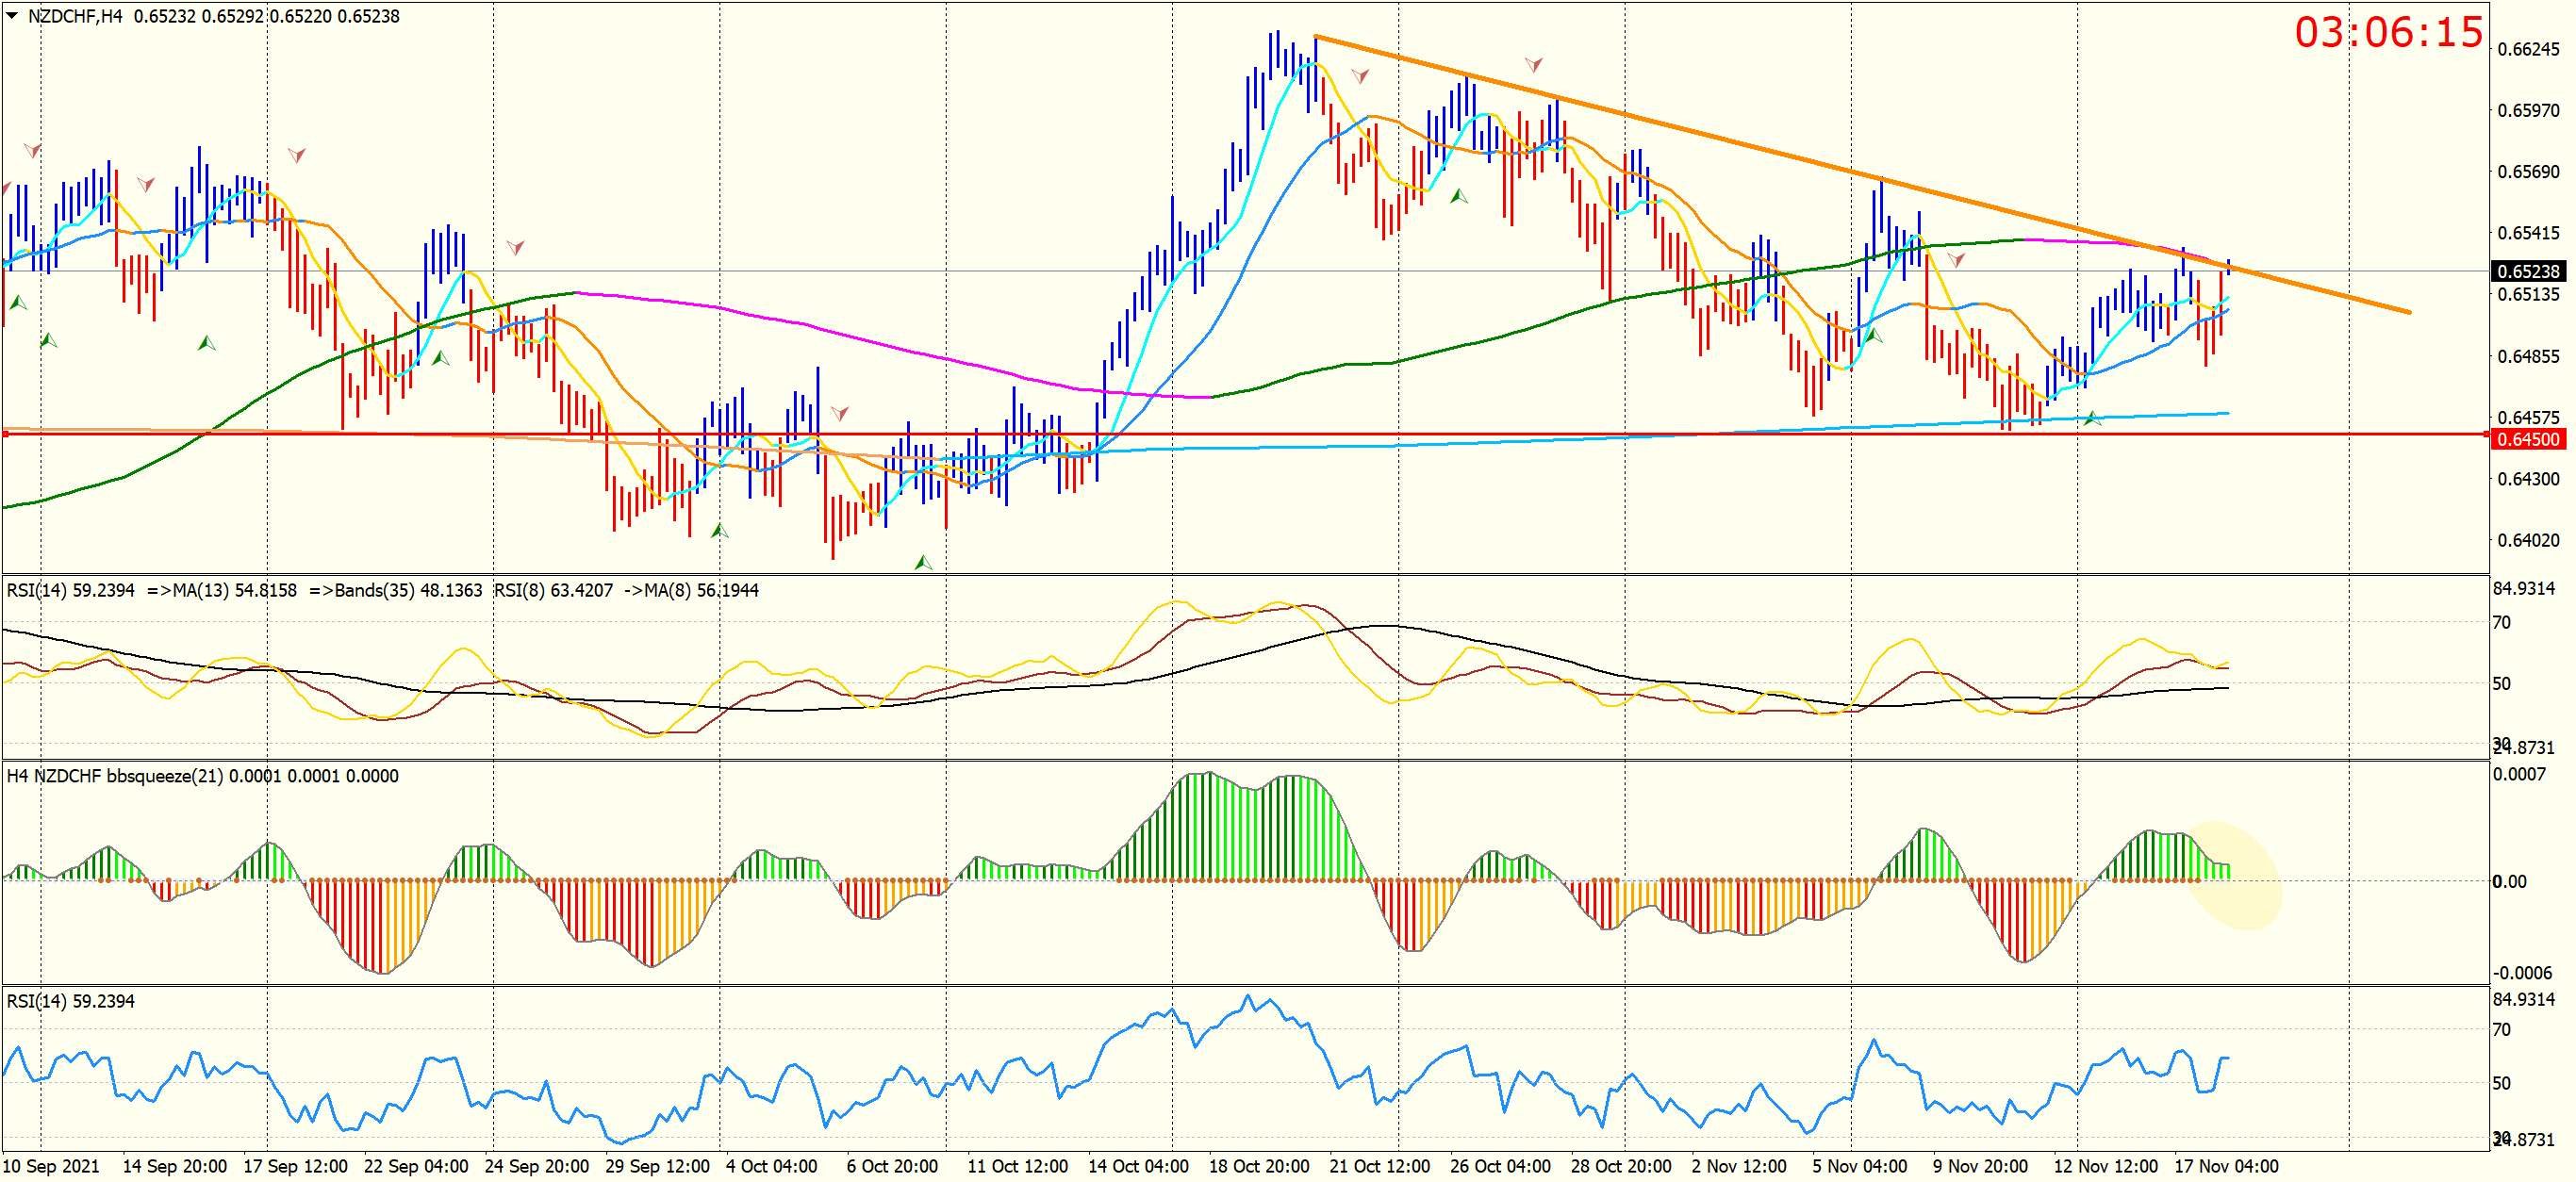Click the red arrow marker right of the 22 Sep spike

515,247
